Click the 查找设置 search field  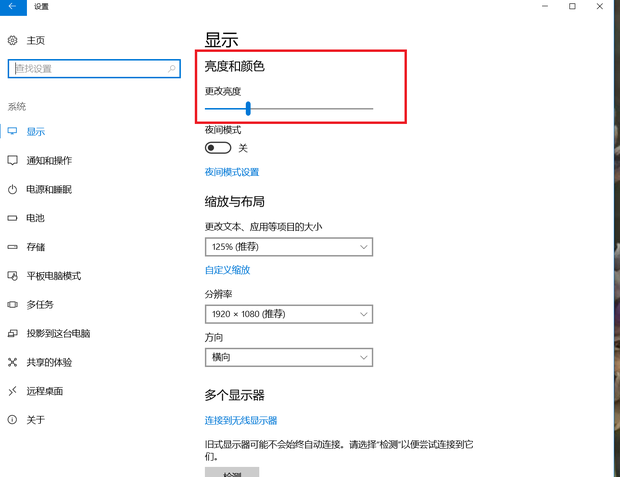click(x=85, y=69)
